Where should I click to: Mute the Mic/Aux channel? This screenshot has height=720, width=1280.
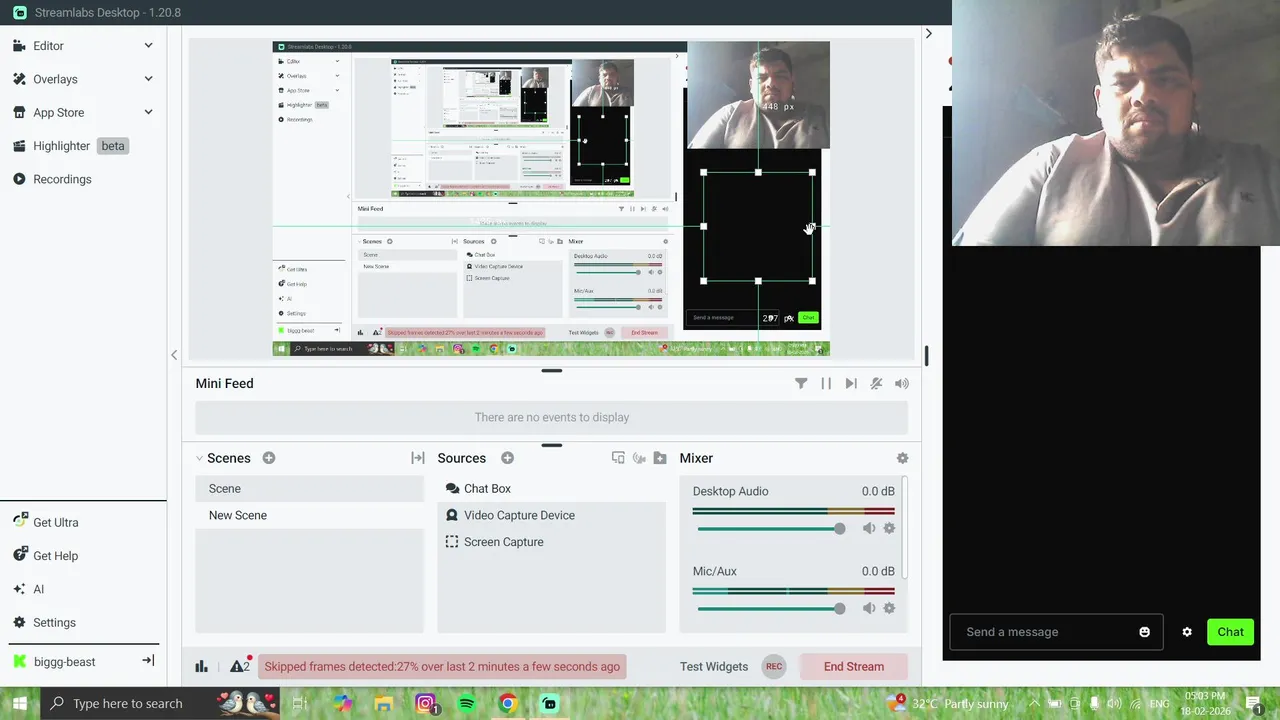869,608
